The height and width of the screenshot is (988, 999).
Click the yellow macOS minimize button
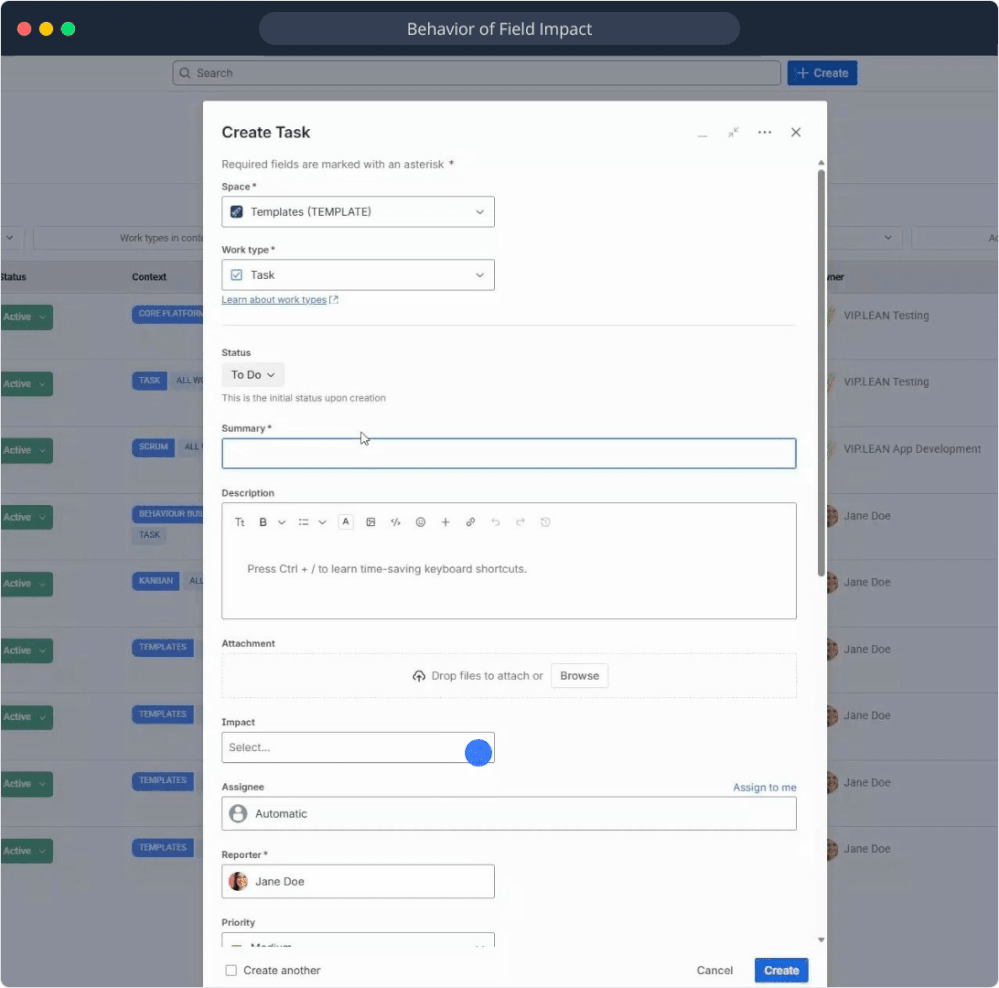coord(46,29)
